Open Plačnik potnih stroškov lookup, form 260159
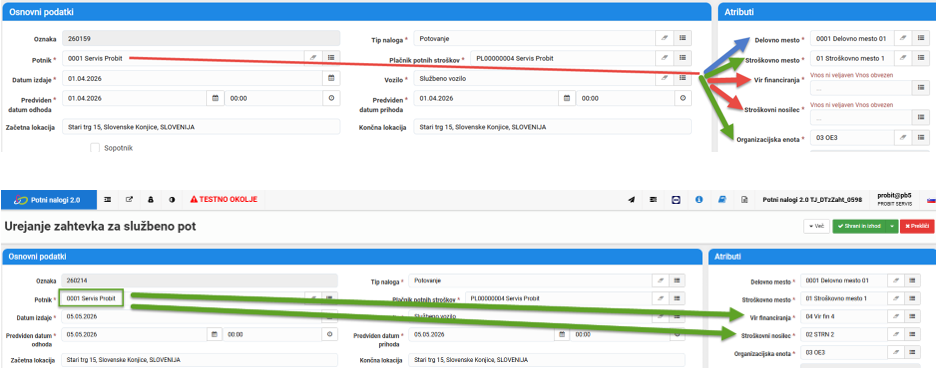Viewport: 936px width, 373px height. (683, 58)
